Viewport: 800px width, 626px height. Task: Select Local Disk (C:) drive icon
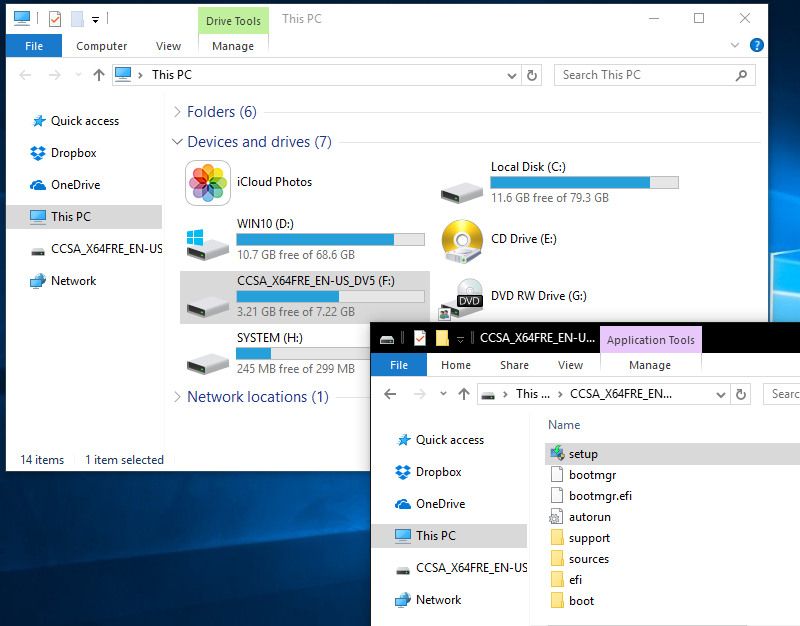(x=462, y=193)
